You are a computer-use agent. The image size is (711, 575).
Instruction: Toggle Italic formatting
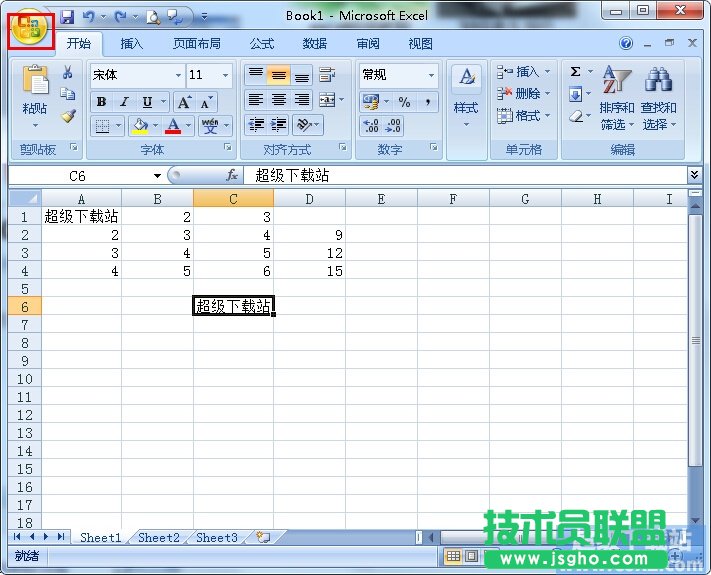pyautogui.click(x=124, y=102)
